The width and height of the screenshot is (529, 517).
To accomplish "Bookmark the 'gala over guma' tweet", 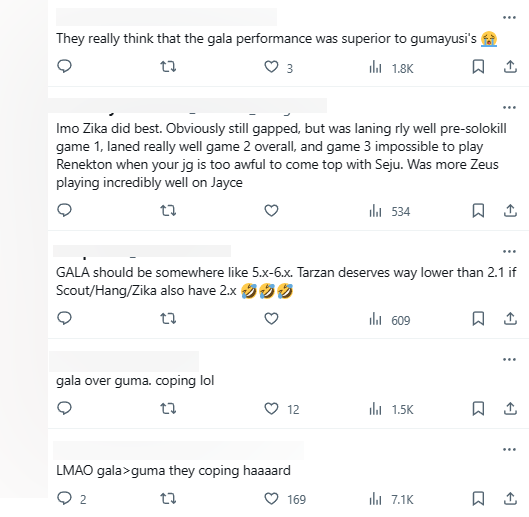I will [478, 408].
